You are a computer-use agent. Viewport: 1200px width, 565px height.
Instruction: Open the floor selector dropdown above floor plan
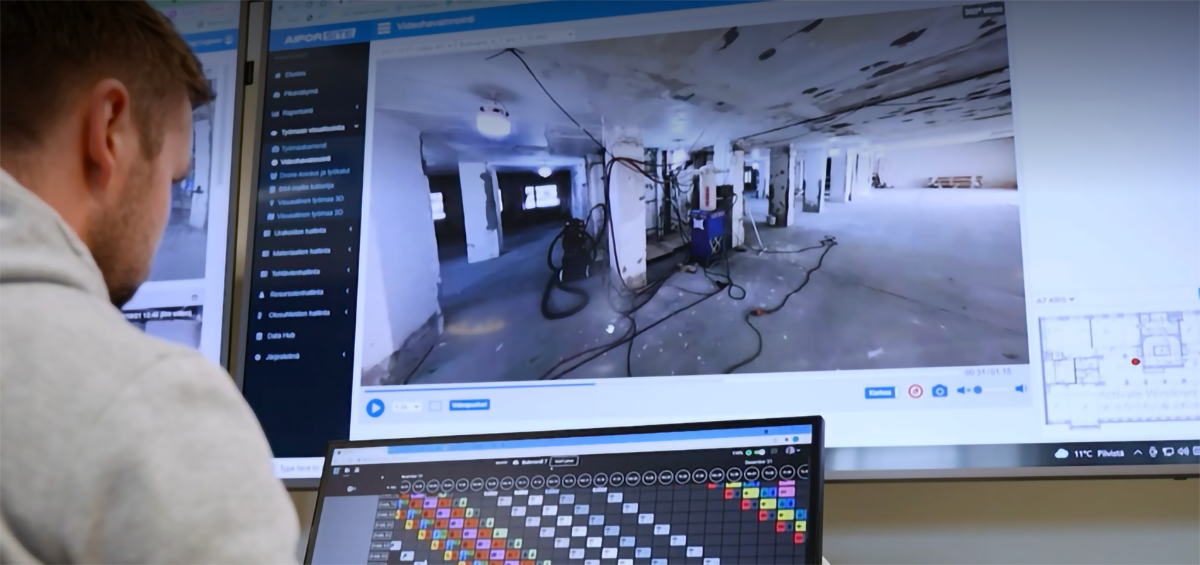click(x=1055, y=299)
